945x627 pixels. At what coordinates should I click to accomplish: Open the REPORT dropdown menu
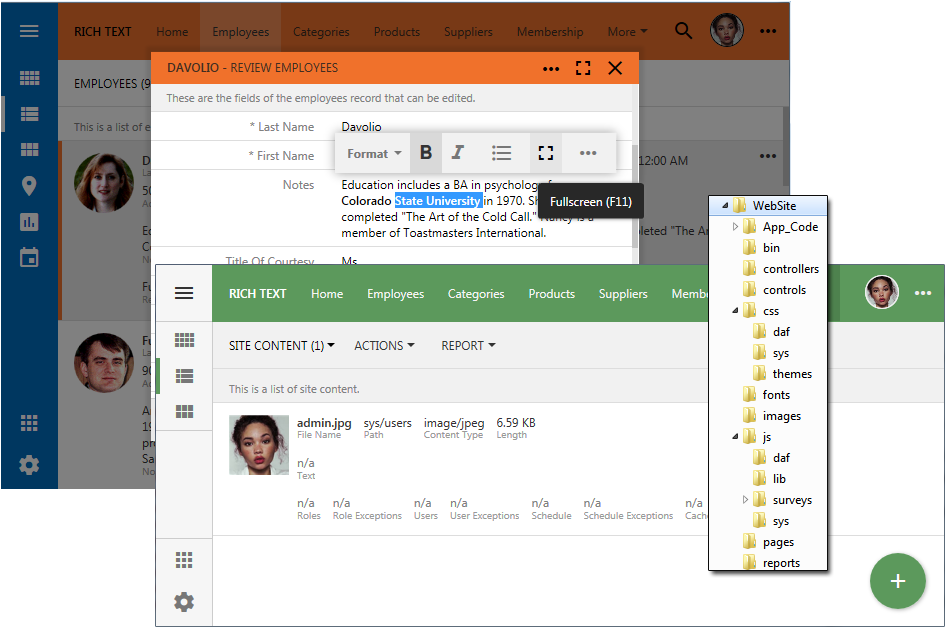pos(467,345)
